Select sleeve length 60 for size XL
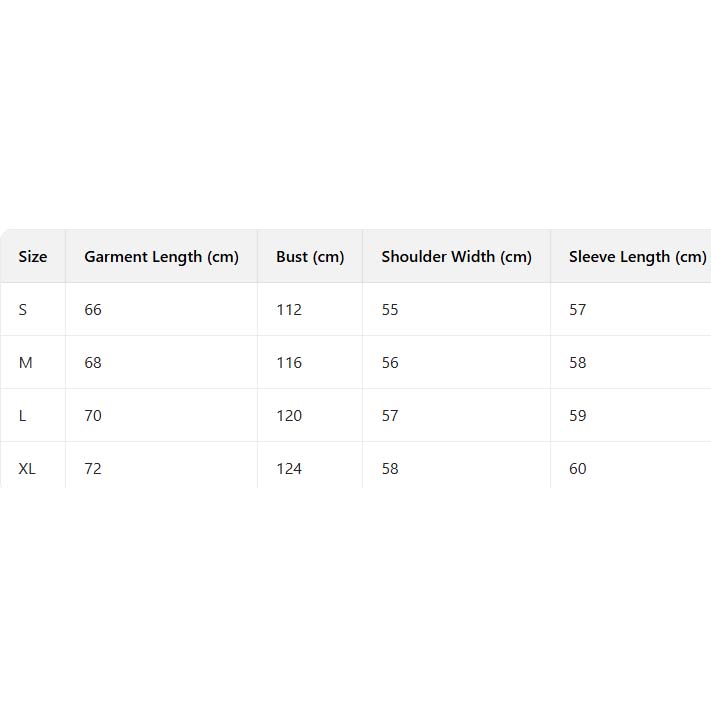711x711 pixels. [578, 469]
